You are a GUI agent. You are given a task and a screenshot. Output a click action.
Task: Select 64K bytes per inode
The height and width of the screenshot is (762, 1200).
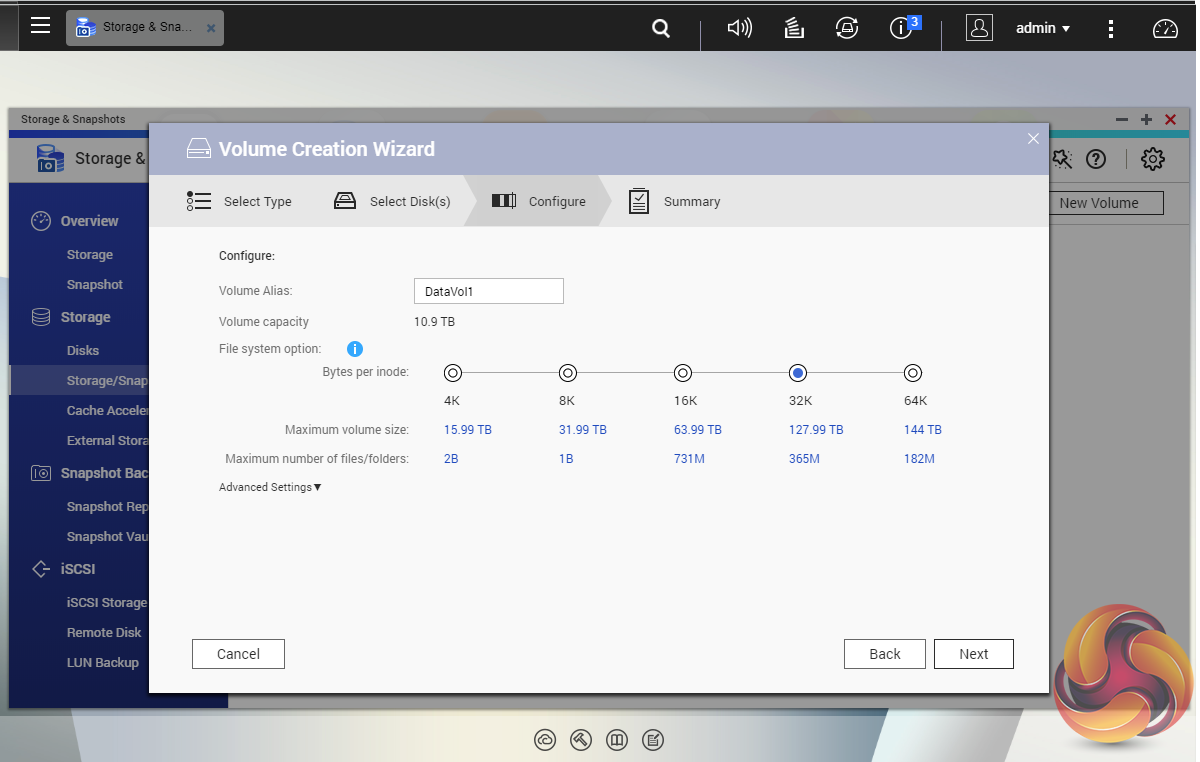(x=913, y=373)
